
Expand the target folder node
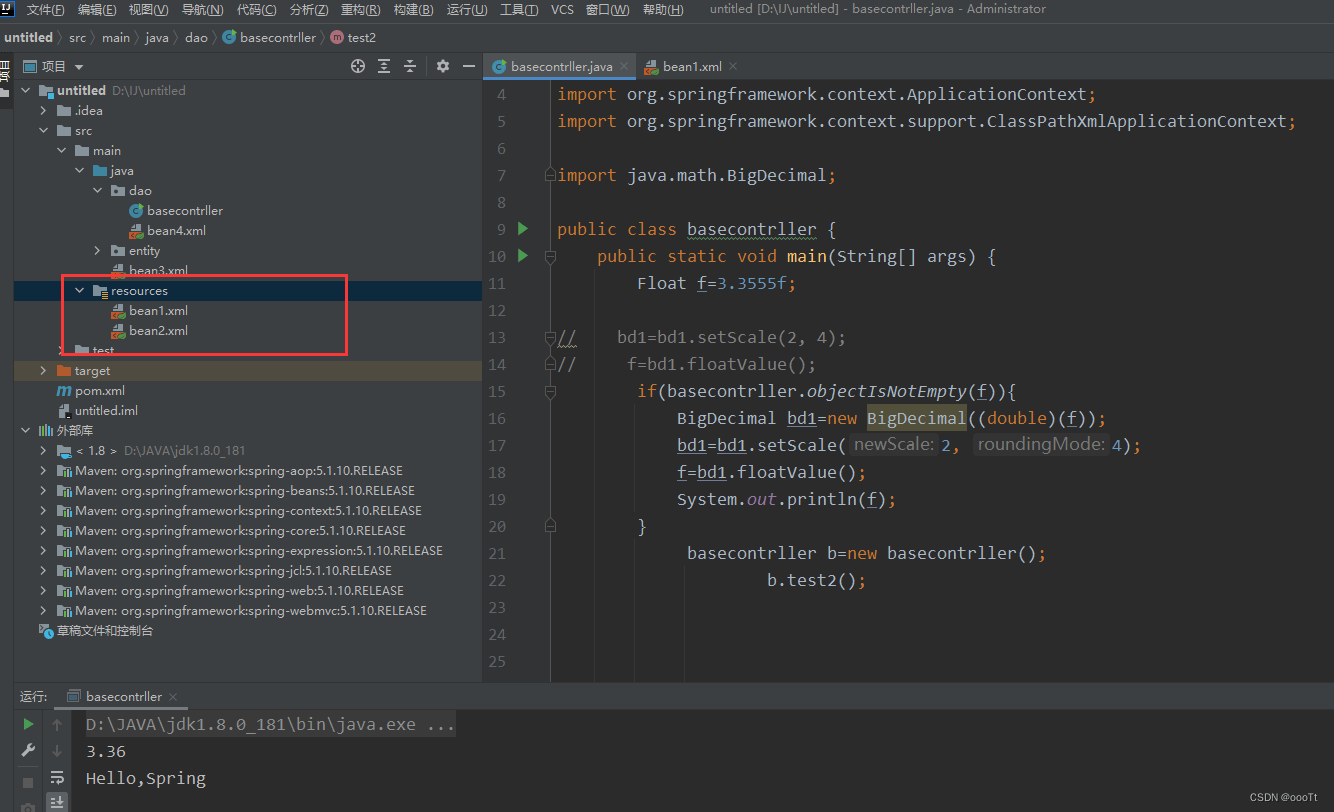click(43, 371)
